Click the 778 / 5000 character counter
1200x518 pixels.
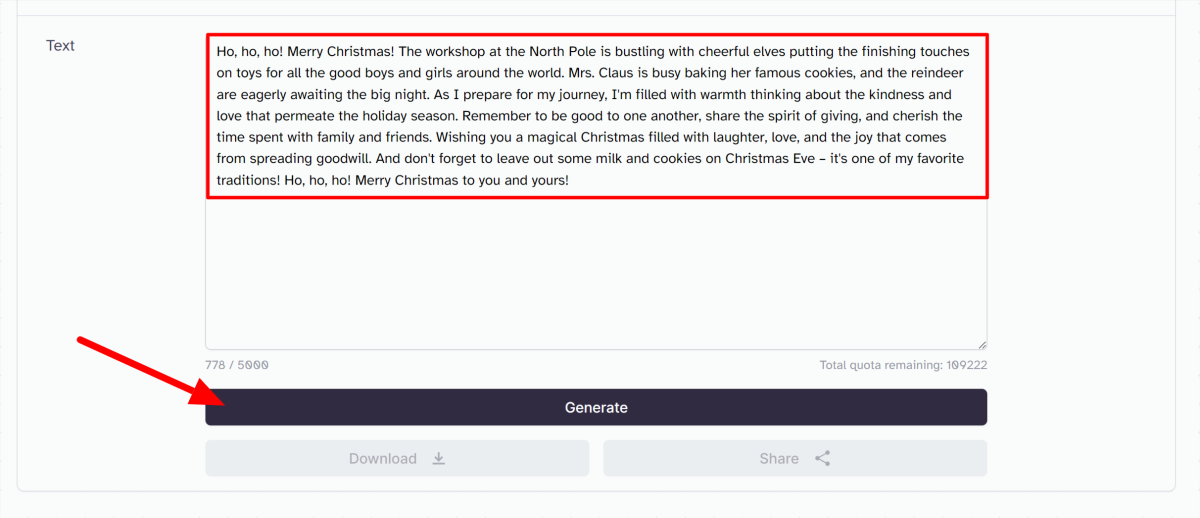(237, 366)
